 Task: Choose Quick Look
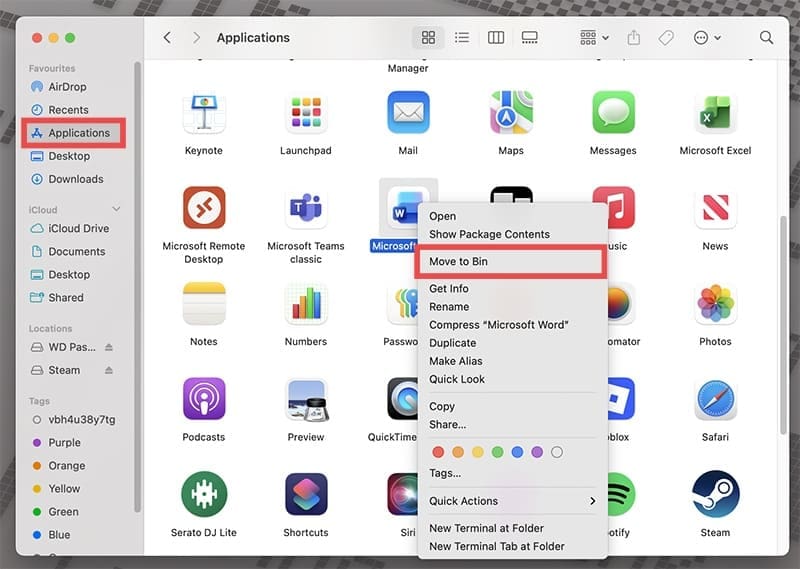[512, 379]
